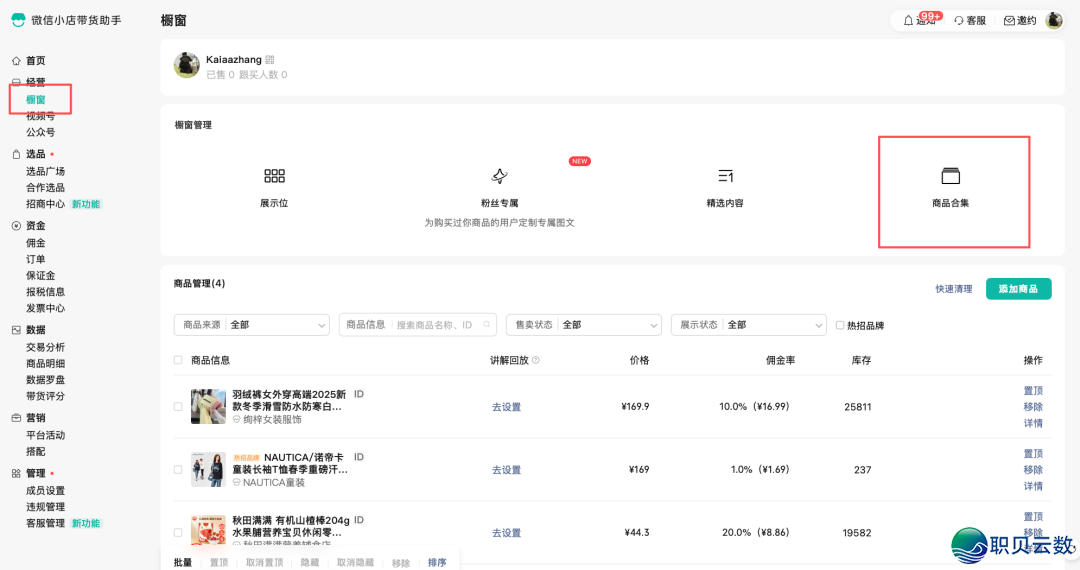
Task: Open 客服 headset icon in header
Action: pyautogui.click(x=959, y=20)
